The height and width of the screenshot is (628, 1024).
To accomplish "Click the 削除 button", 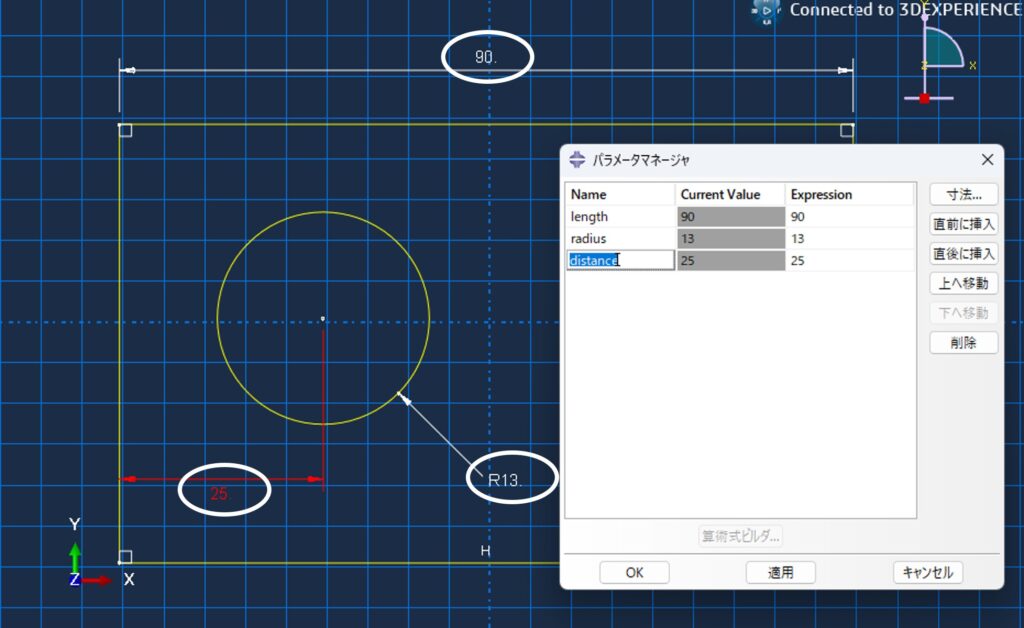I will tap(963, 343).
